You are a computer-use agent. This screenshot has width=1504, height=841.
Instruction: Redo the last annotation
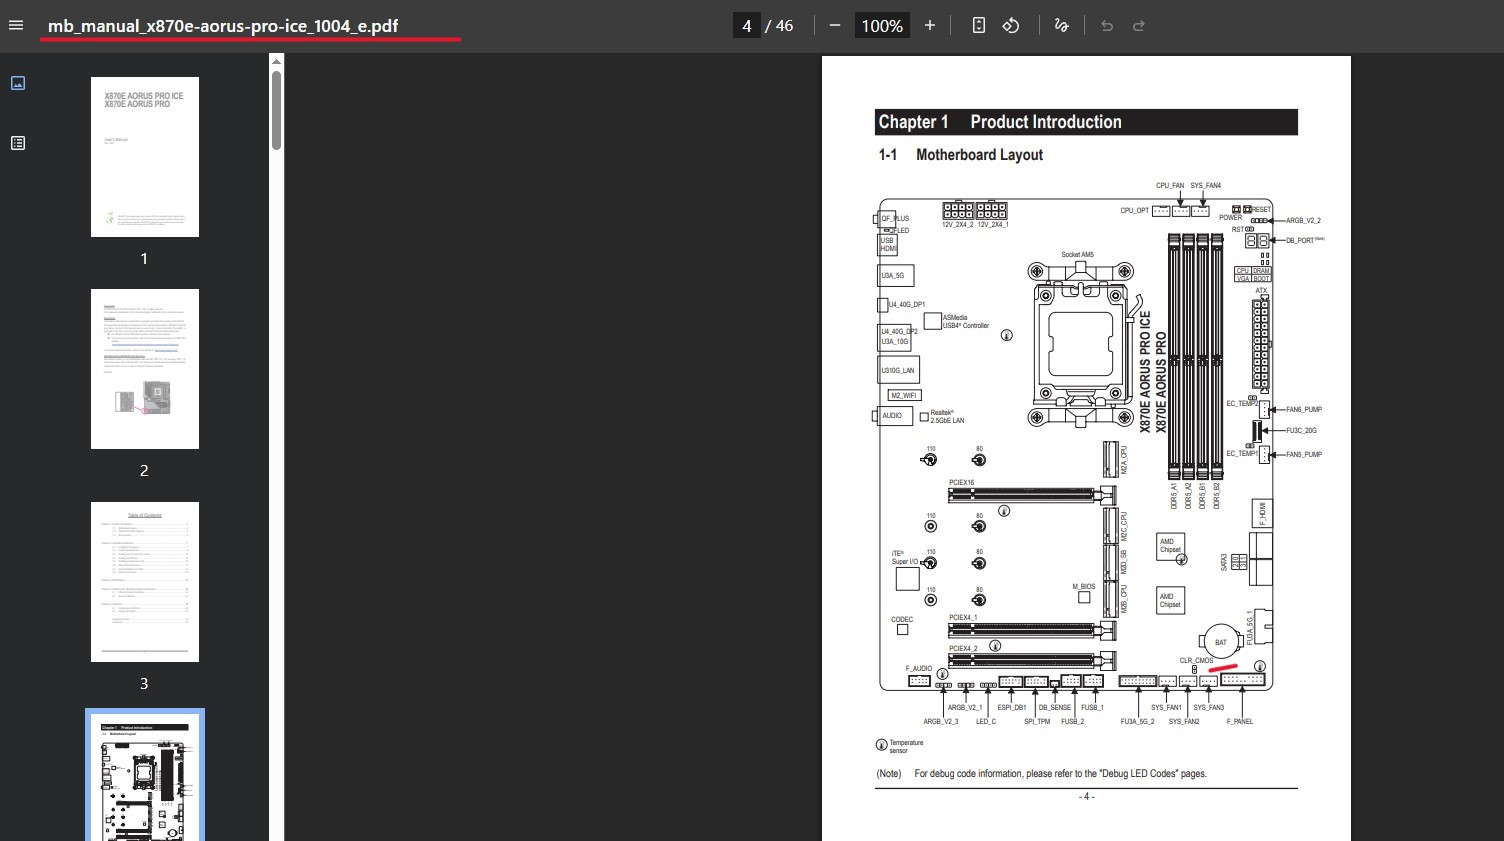[x=1139, y=25]
